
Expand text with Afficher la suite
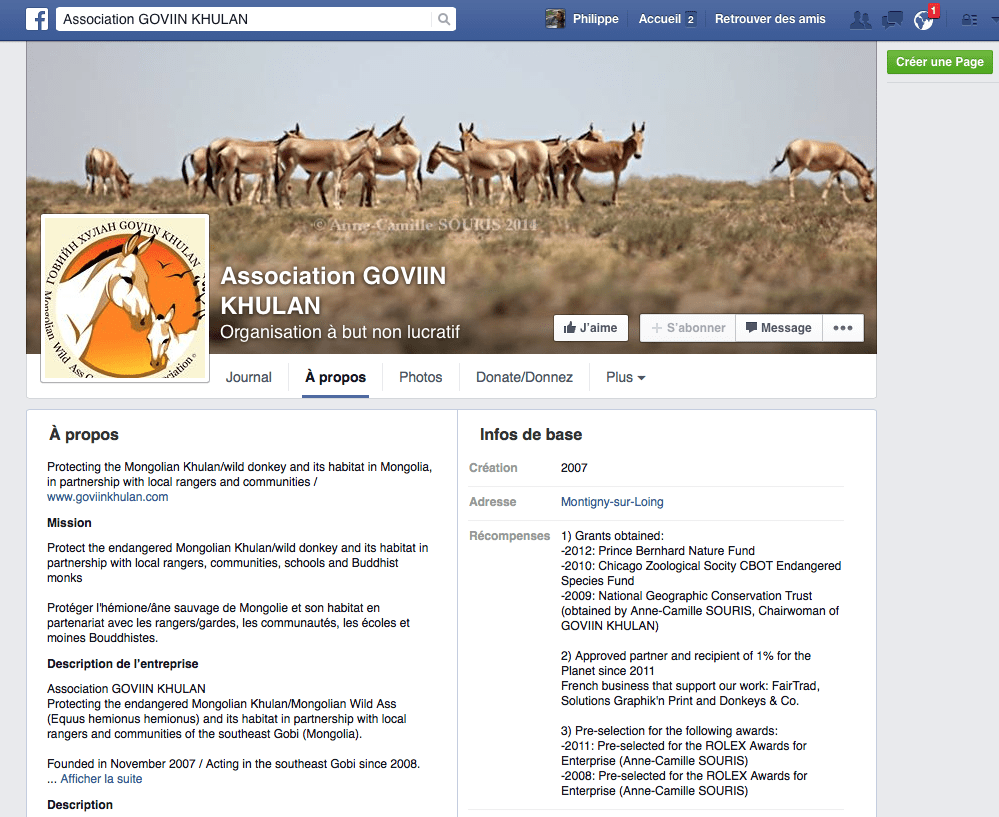click(101, 779)
